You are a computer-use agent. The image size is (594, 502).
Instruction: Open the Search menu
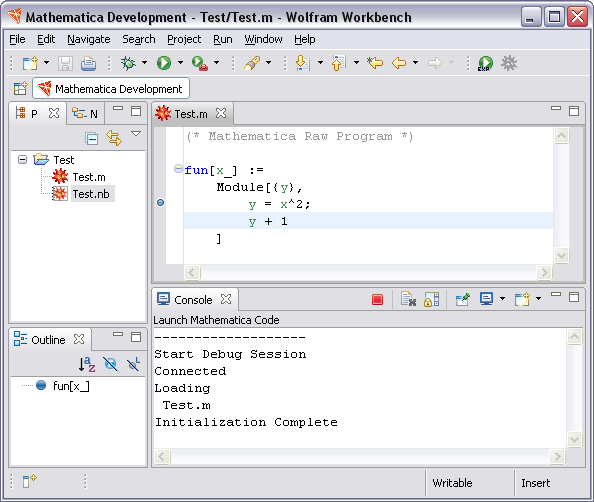click(139, 39)
